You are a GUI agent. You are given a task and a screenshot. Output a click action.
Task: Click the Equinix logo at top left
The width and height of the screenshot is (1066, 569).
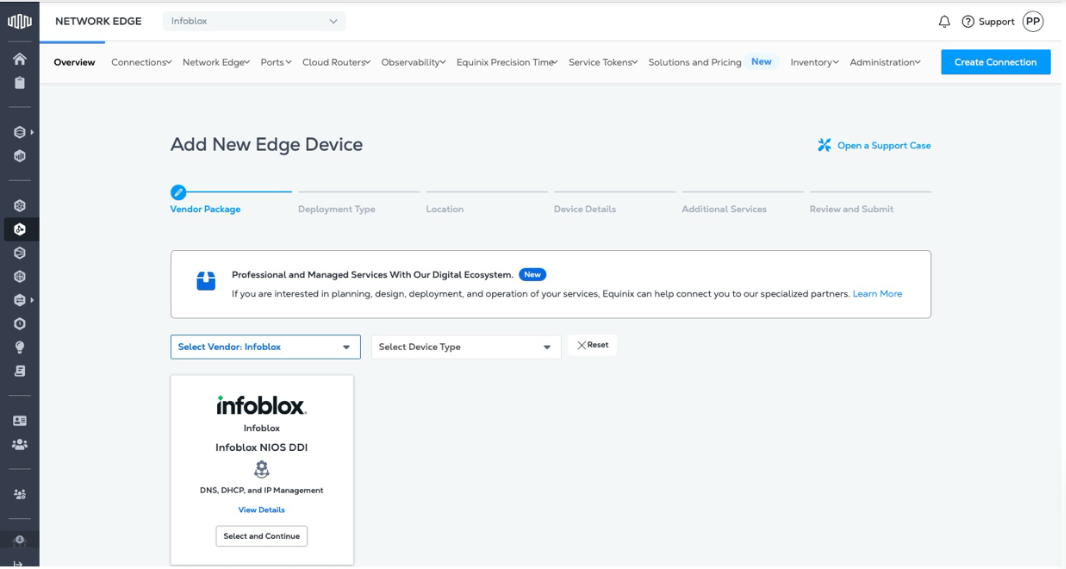(x=19, y=21)
